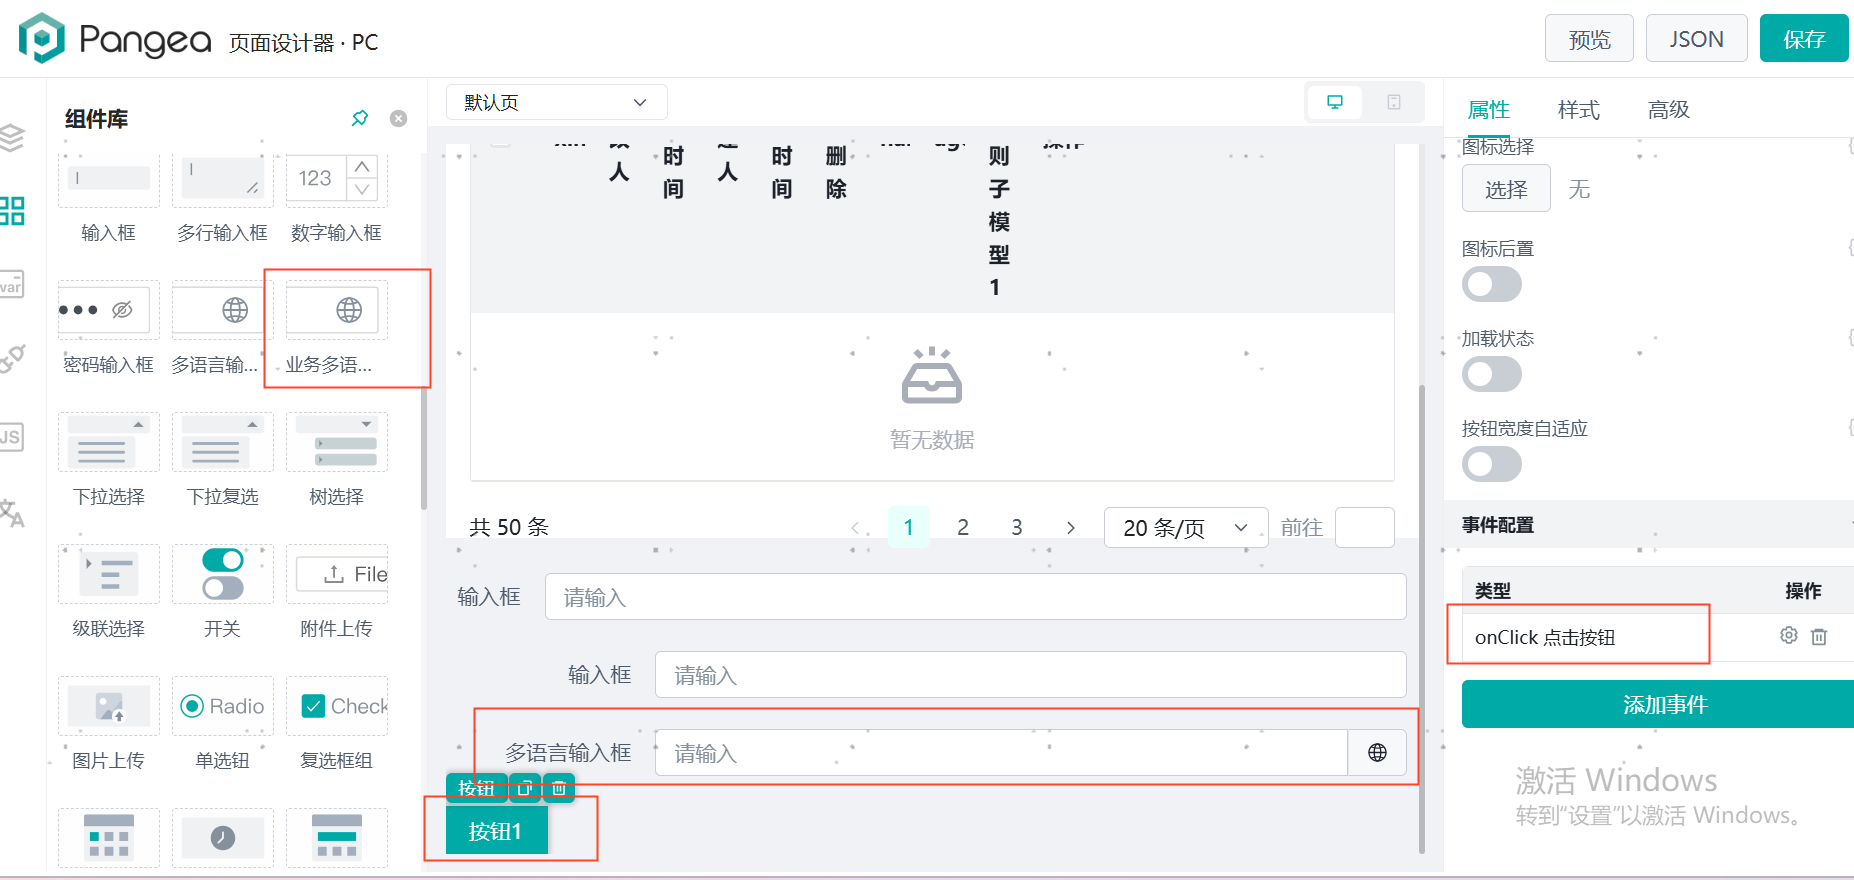The height and width of the screenshot is (880, 1854).
Task: Pick the 下拉选择 component thumbnail
Action: point(109,442)
